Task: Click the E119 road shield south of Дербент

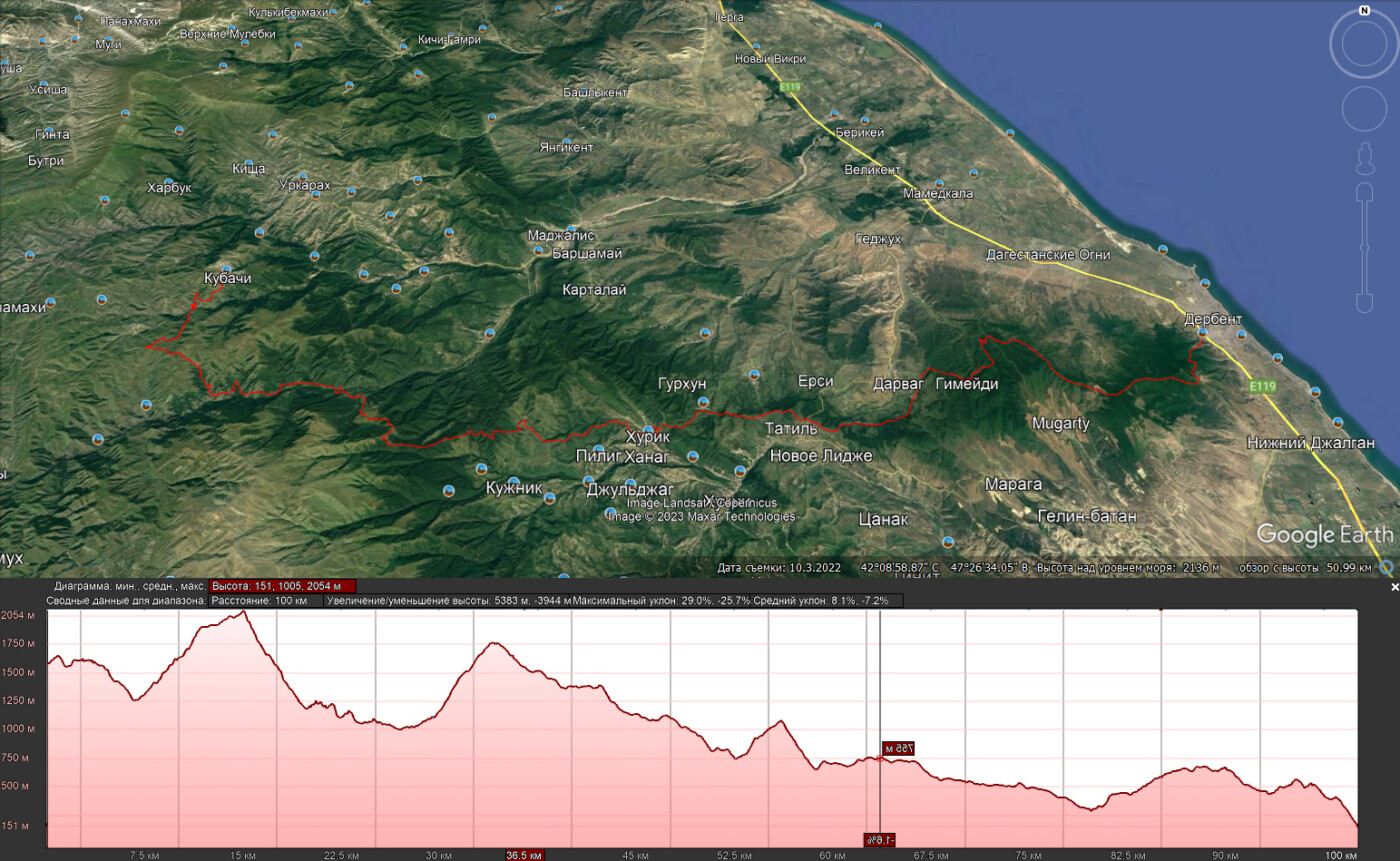Action: click(x=1262, y=386)
